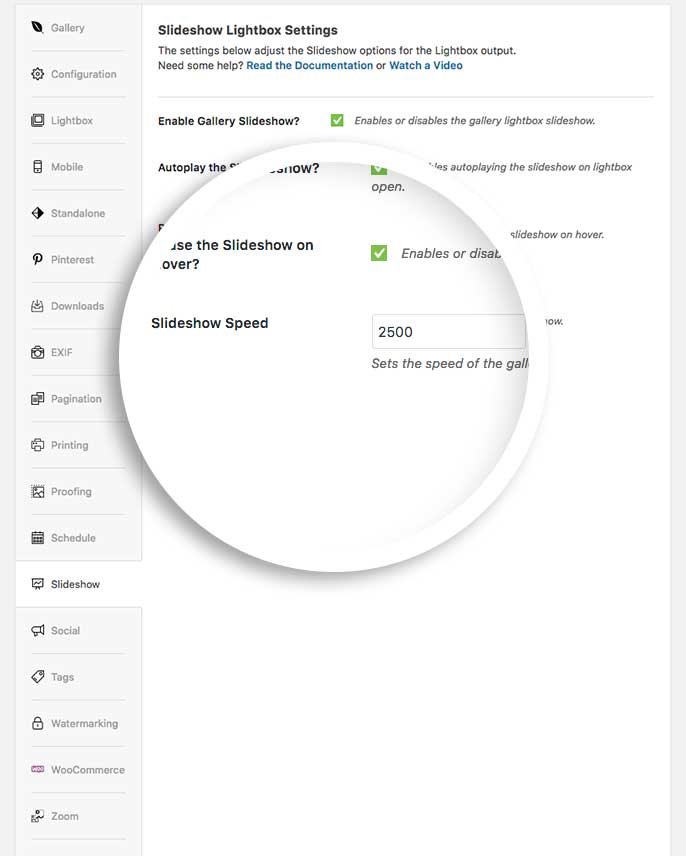This screenshot has width=686, height=856.
Task: Select the Schedule calendar icon
Action: pyautogui.click(x=38, y=538)
